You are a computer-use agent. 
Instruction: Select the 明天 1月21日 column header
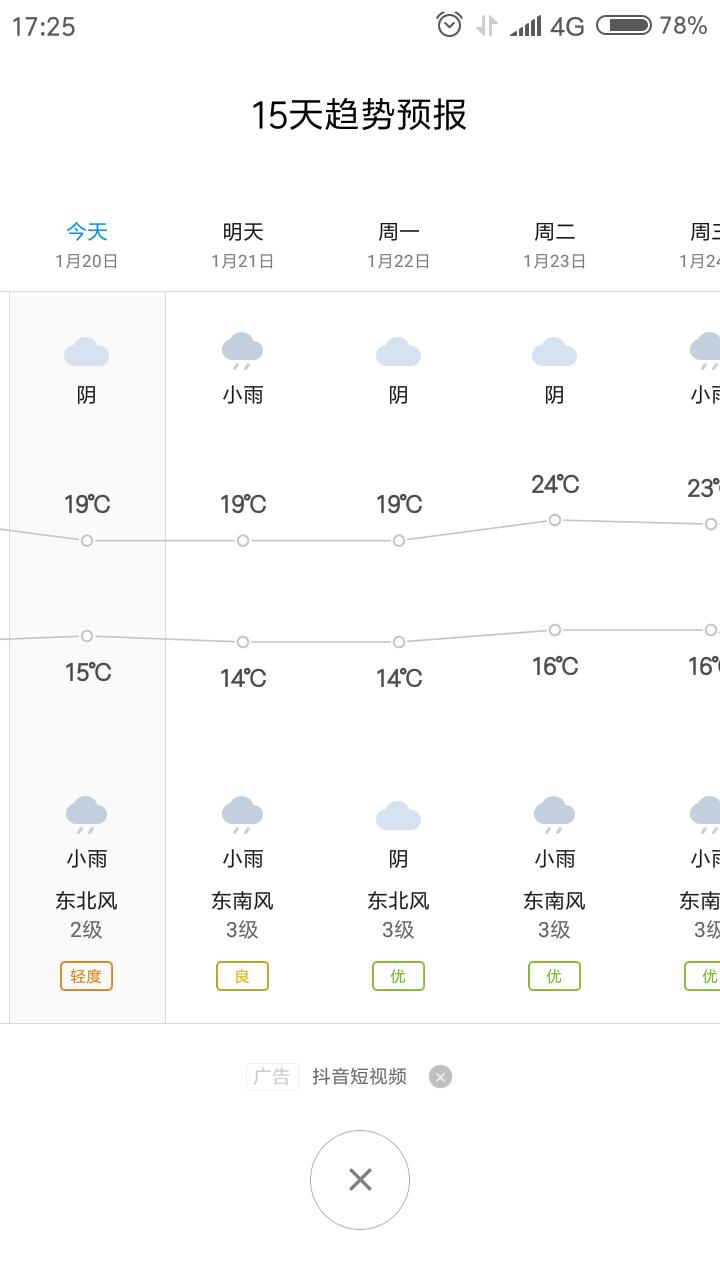point(243,245)
